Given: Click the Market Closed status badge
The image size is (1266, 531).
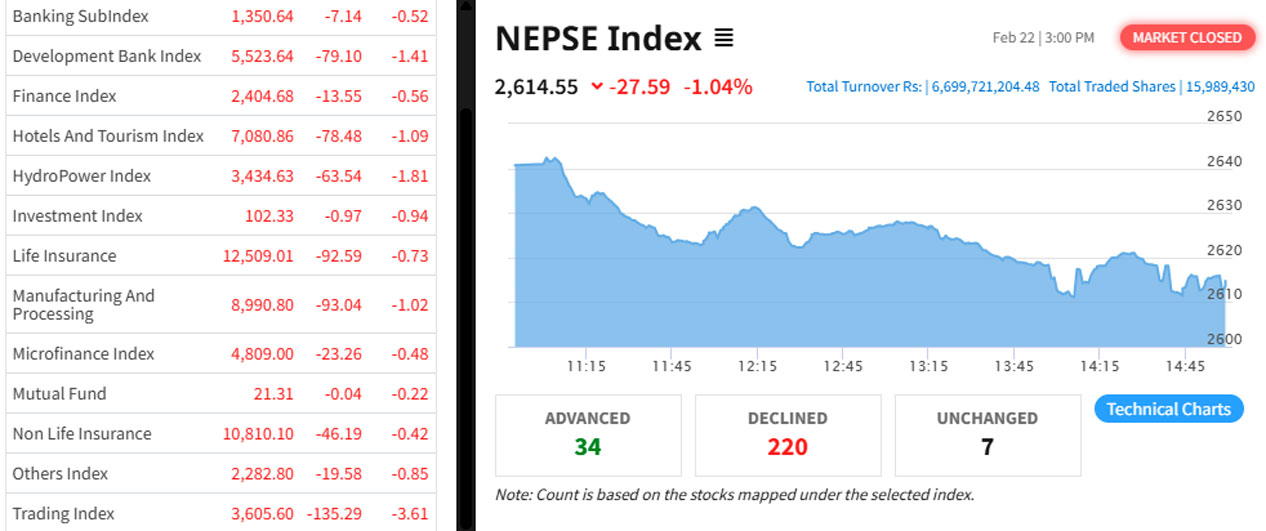Looking at the screenshot, I should 1187,38.
